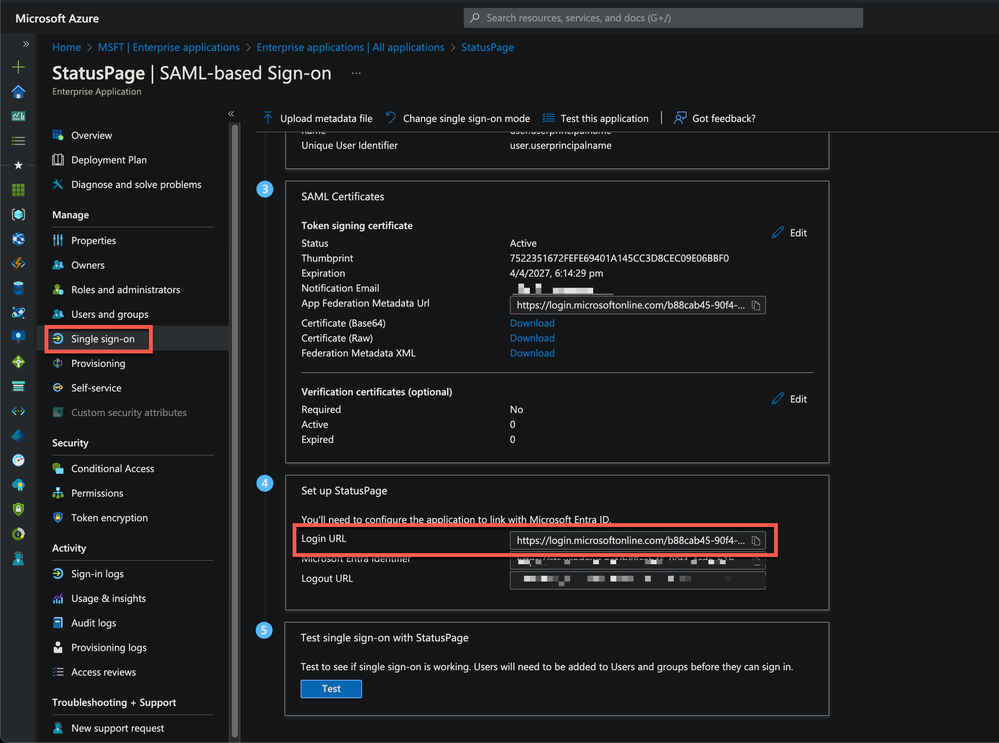The width and height of the screenshot is (999, 743).
Task: Download the Federation Metadata XML
Action: (532, 353)
